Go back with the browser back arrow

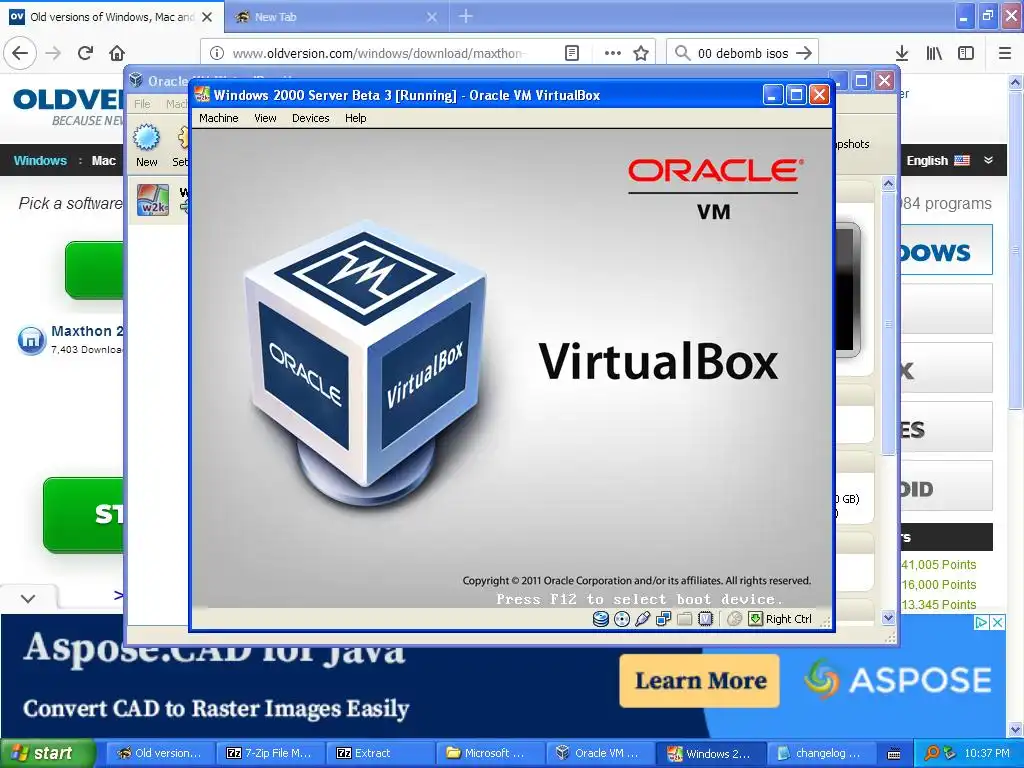(20, 53)
